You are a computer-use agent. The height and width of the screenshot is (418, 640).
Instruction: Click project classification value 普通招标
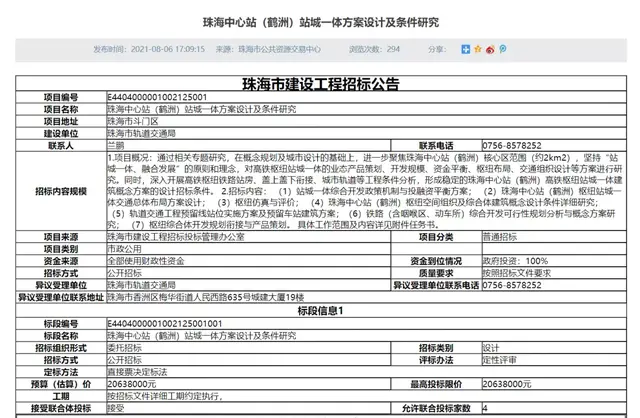tap(500, 237)
